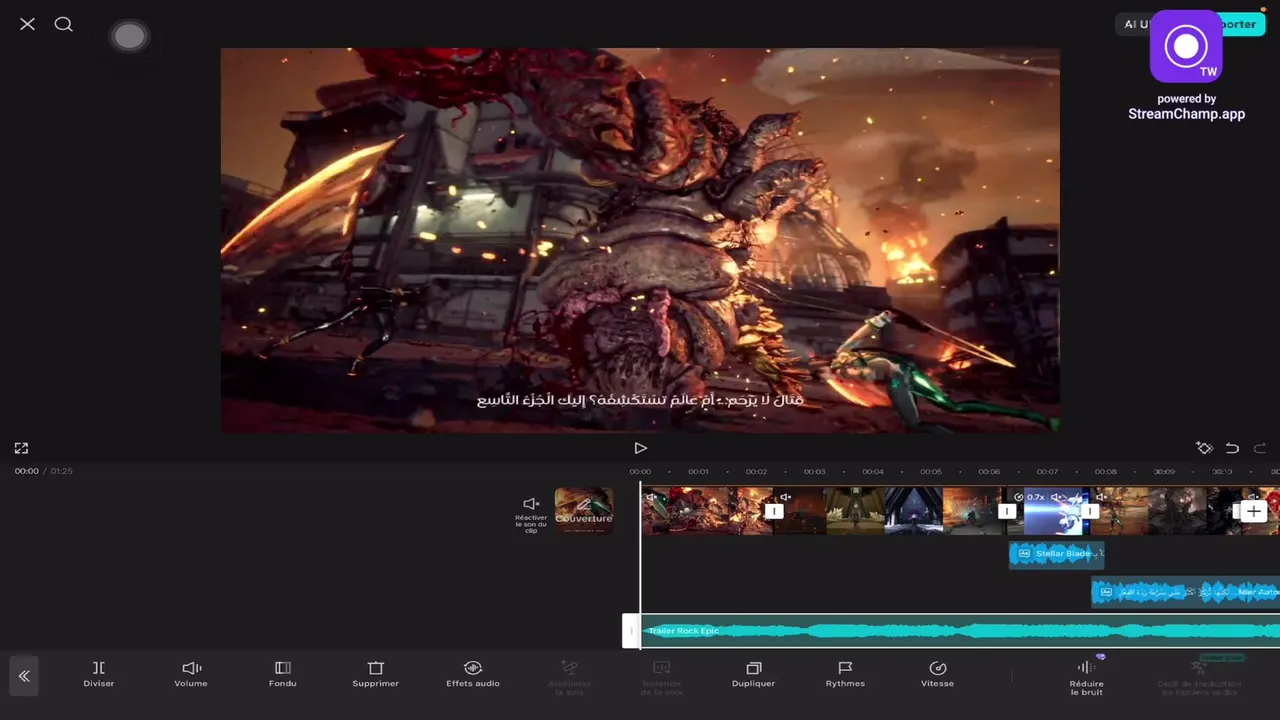Select the 'Nier Automata' caption audio clip
1280x720 pixels.
point(1185,592)
